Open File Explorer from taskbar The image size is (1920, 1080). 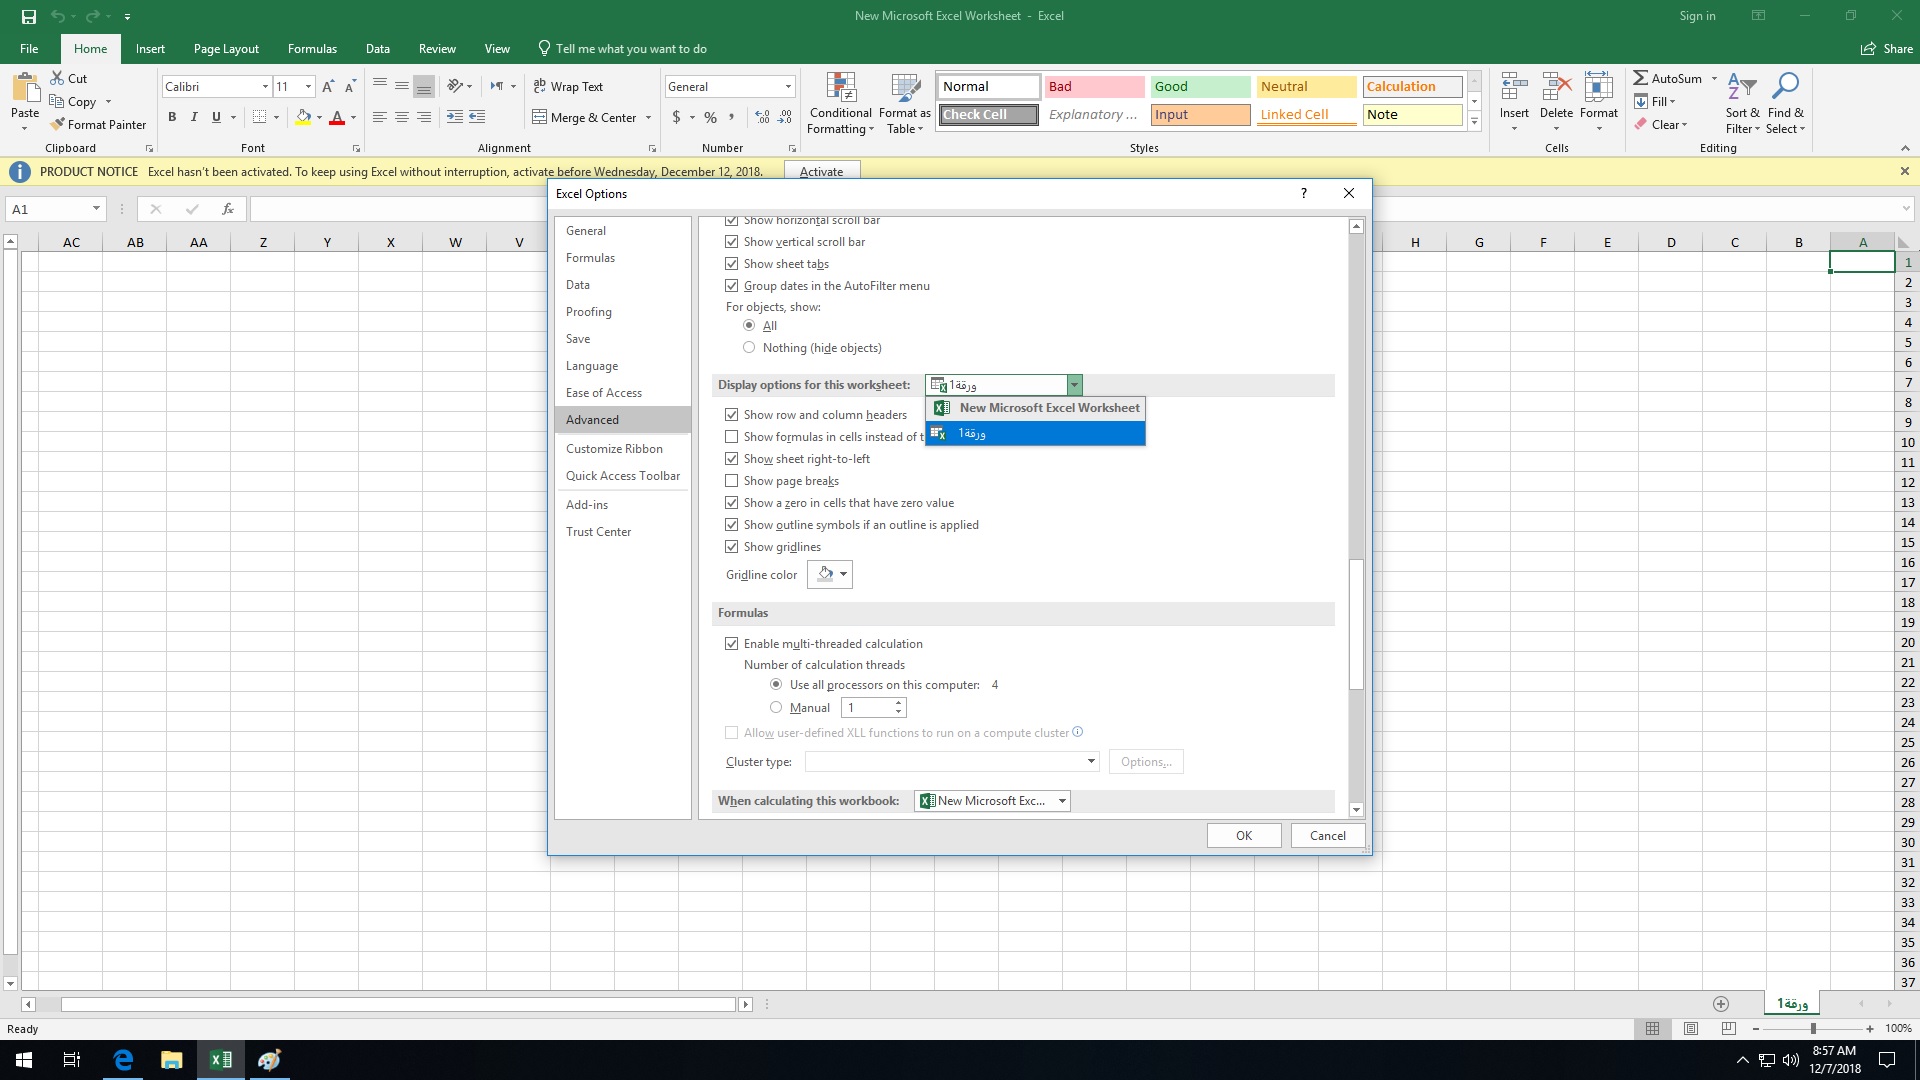(x=171, y=1060)
